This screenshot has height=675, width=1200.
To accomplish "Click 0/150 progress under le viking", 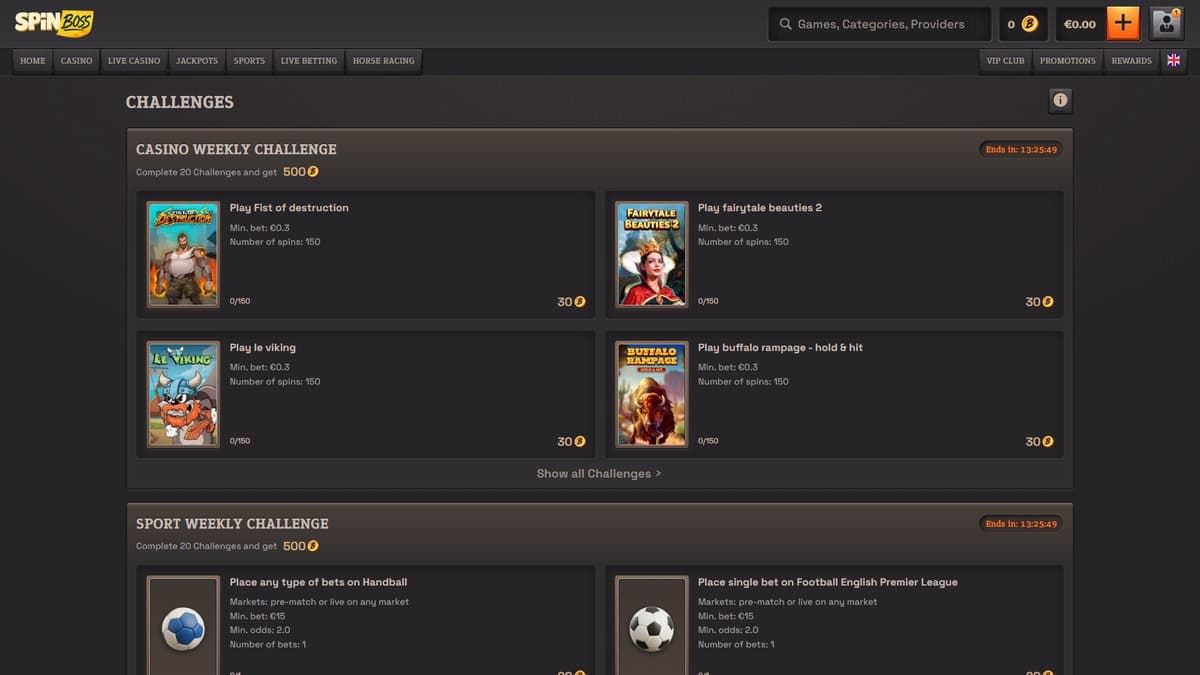I will tap(240, 441).
